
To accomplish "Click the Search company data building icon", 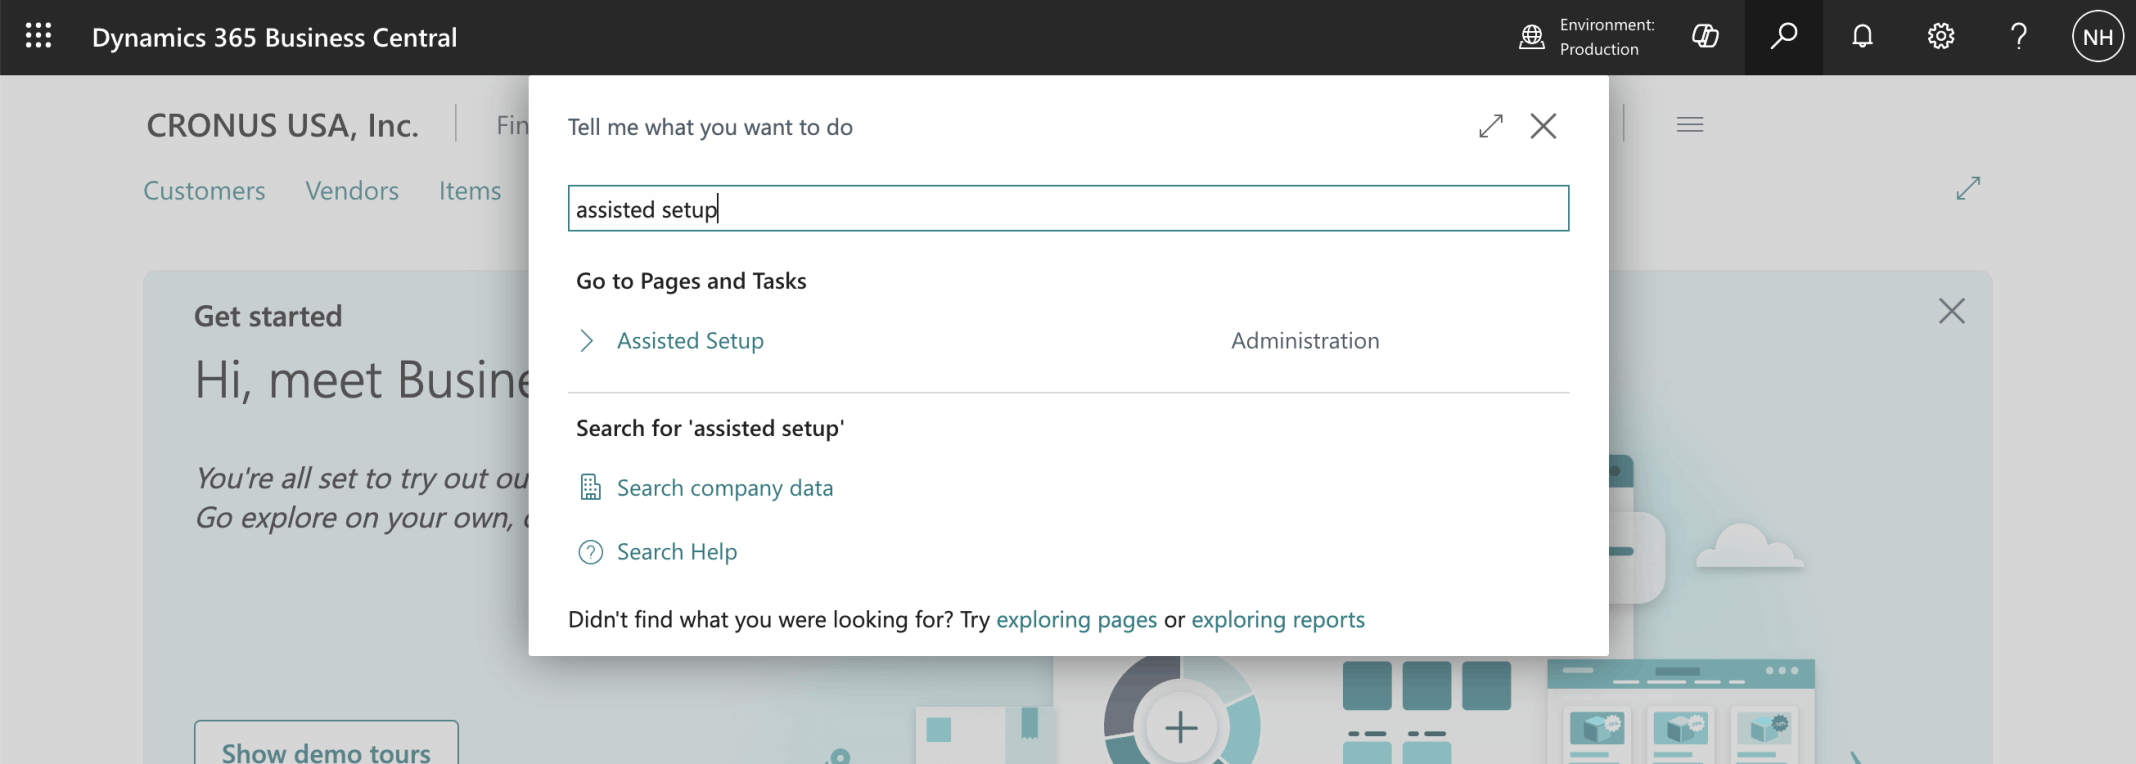I will coord(591,487).
